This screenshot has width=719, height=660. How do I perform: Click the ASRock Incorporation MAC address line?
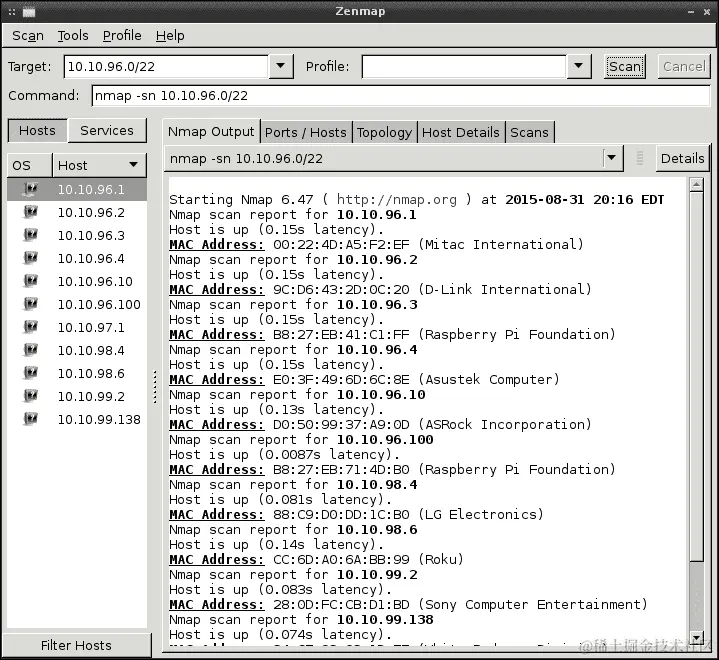[380, 424]
